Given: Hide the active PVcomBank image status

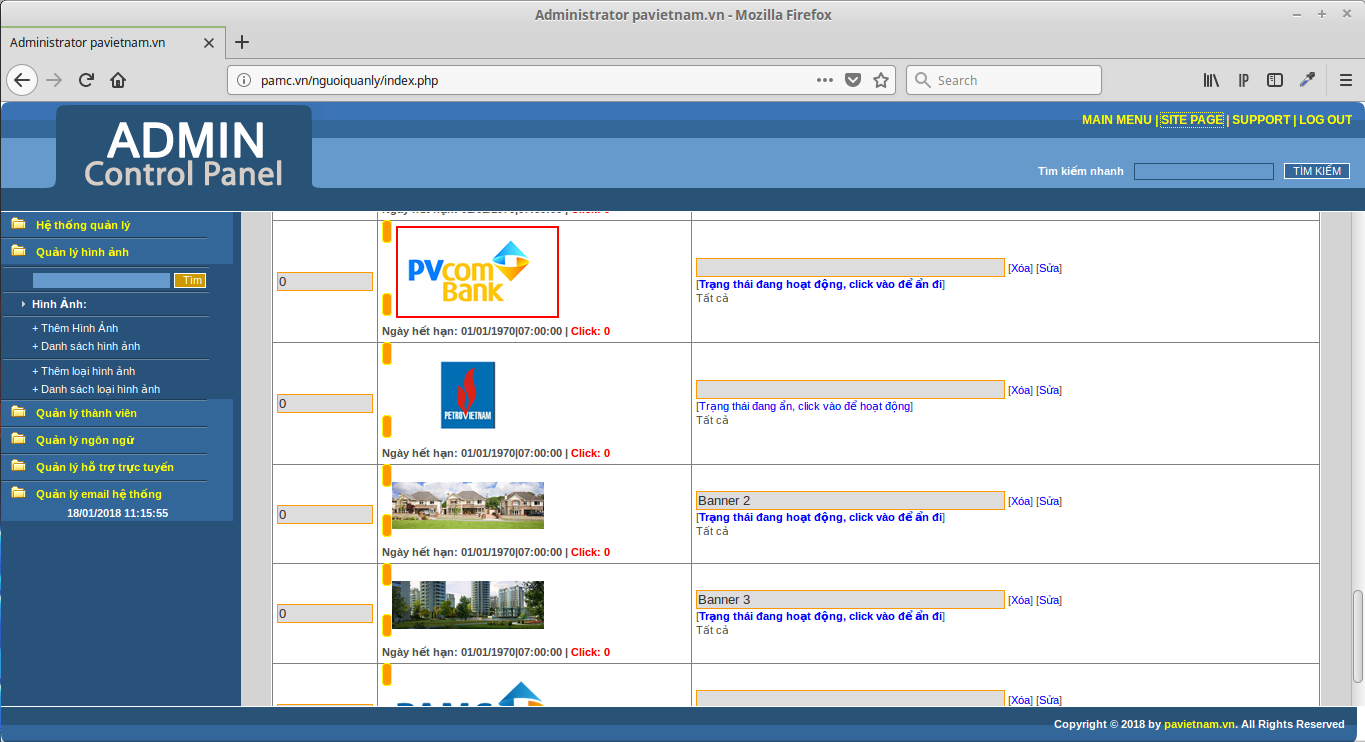Looking at the screenshot, I should [x=820, y=284].
